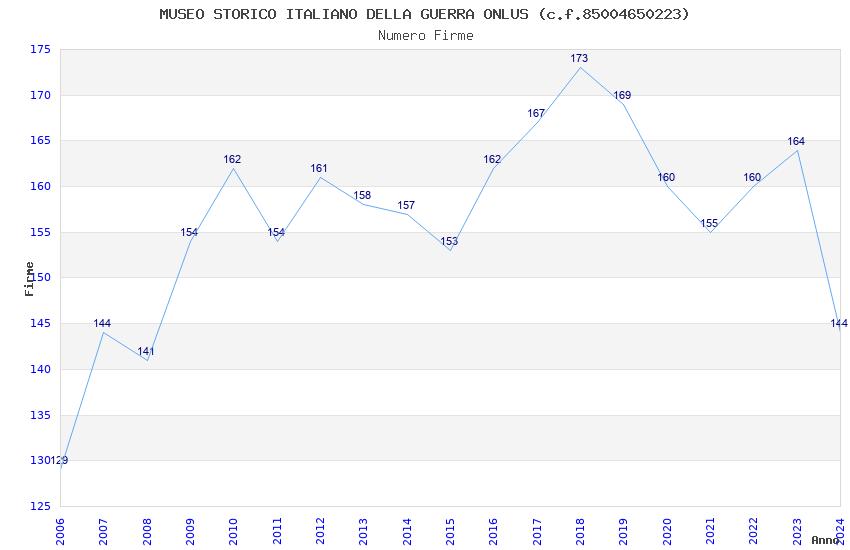
Task: Select the 169 data label for 2019
Action: tap(622, 95)
